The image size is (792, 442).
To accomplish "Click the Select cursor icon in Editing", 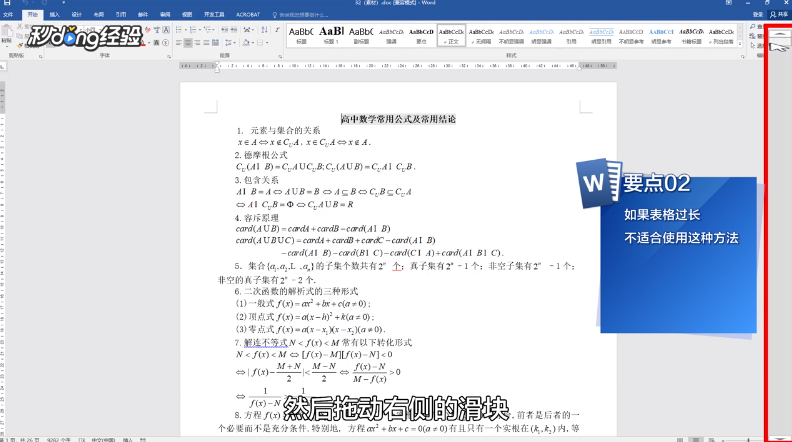I will 754,45.
